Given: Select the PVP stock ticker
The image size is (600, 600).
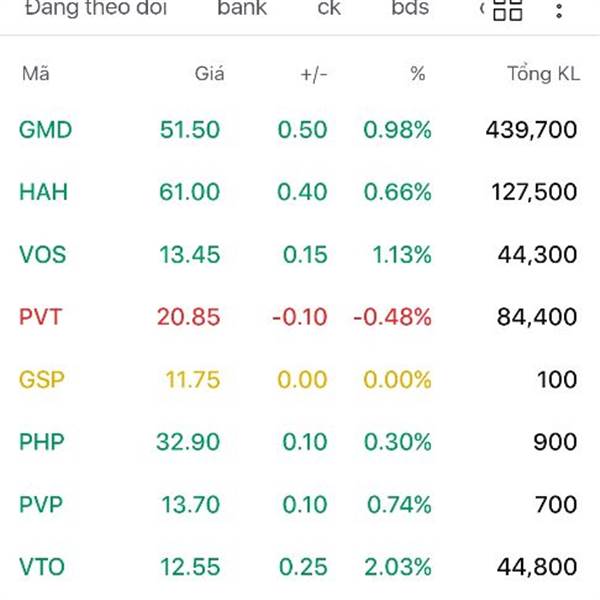Looking at the screenshot, I should 41,504.
